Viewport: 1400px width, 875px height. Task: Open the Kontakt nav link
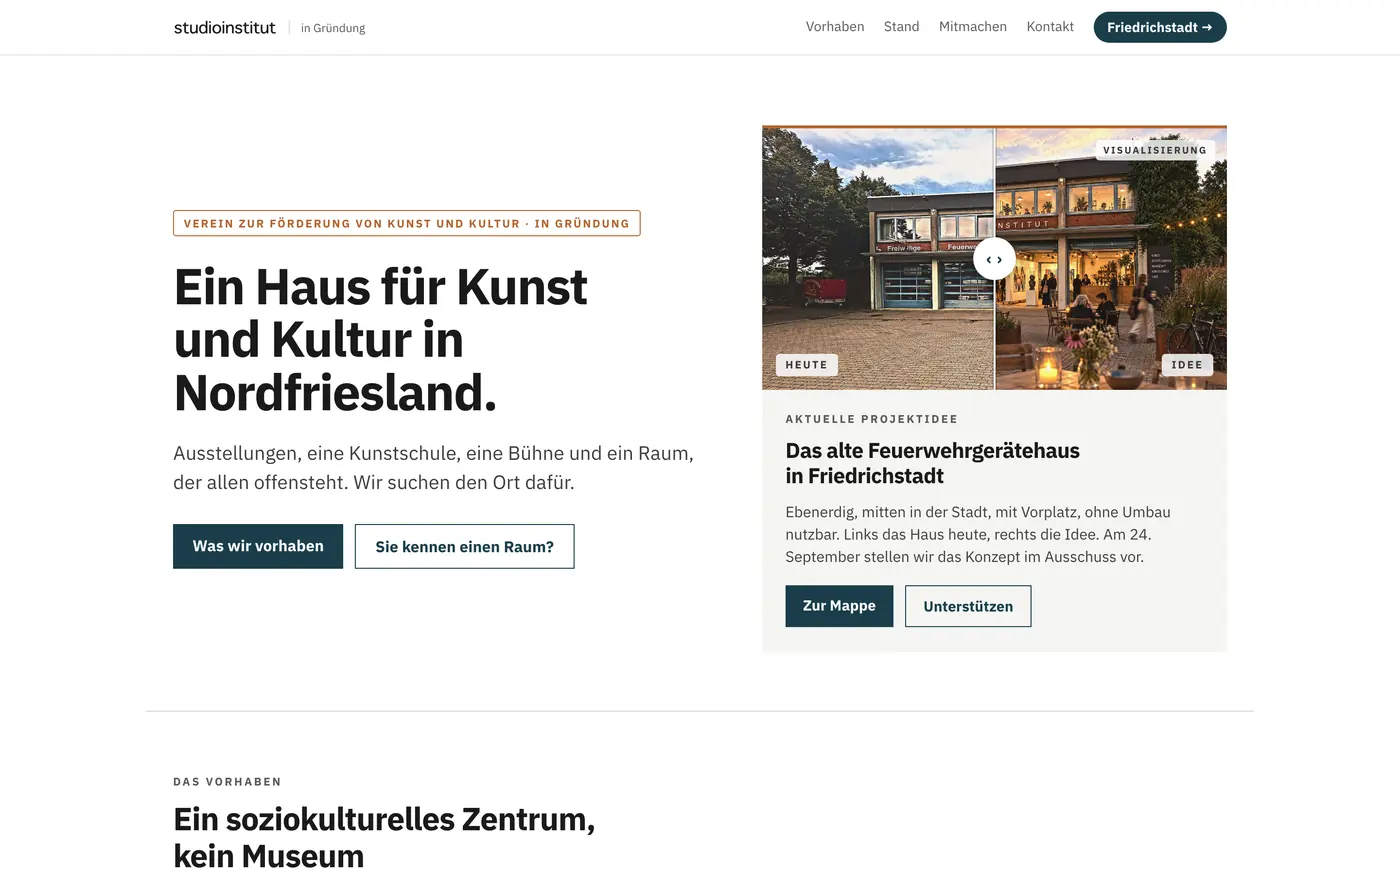point(1050,27)
